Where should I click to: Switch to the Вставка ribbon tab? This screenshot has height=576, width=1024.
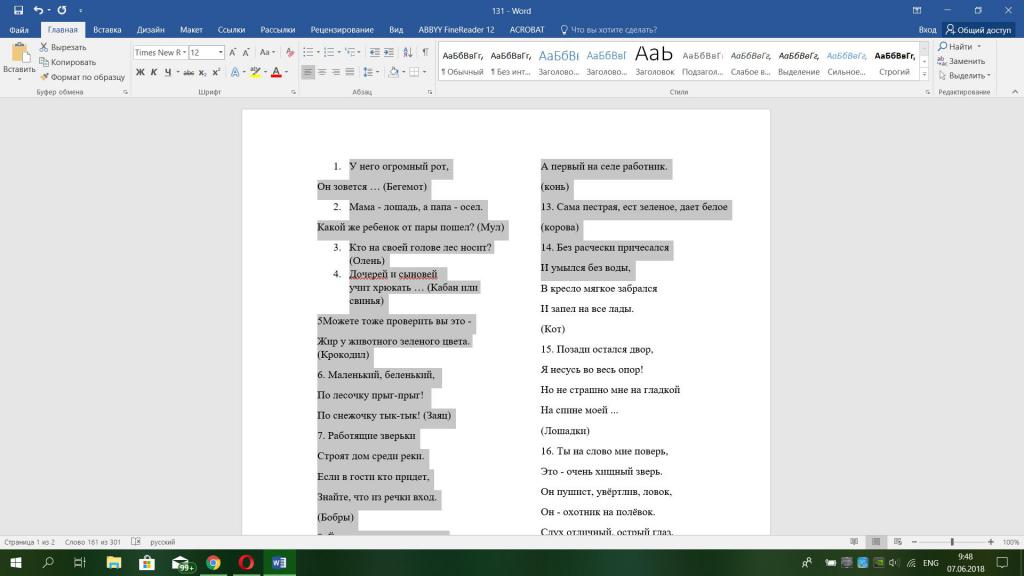coord(107,30)
